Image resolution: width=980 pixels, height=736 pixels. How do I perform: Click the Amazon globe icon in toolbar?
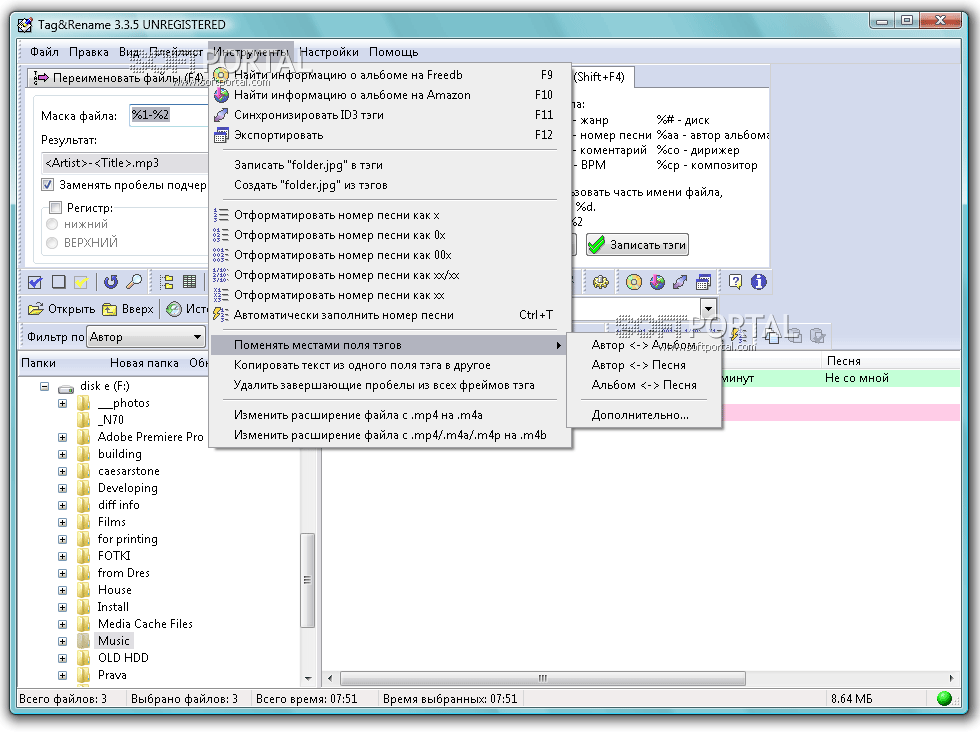657,282
